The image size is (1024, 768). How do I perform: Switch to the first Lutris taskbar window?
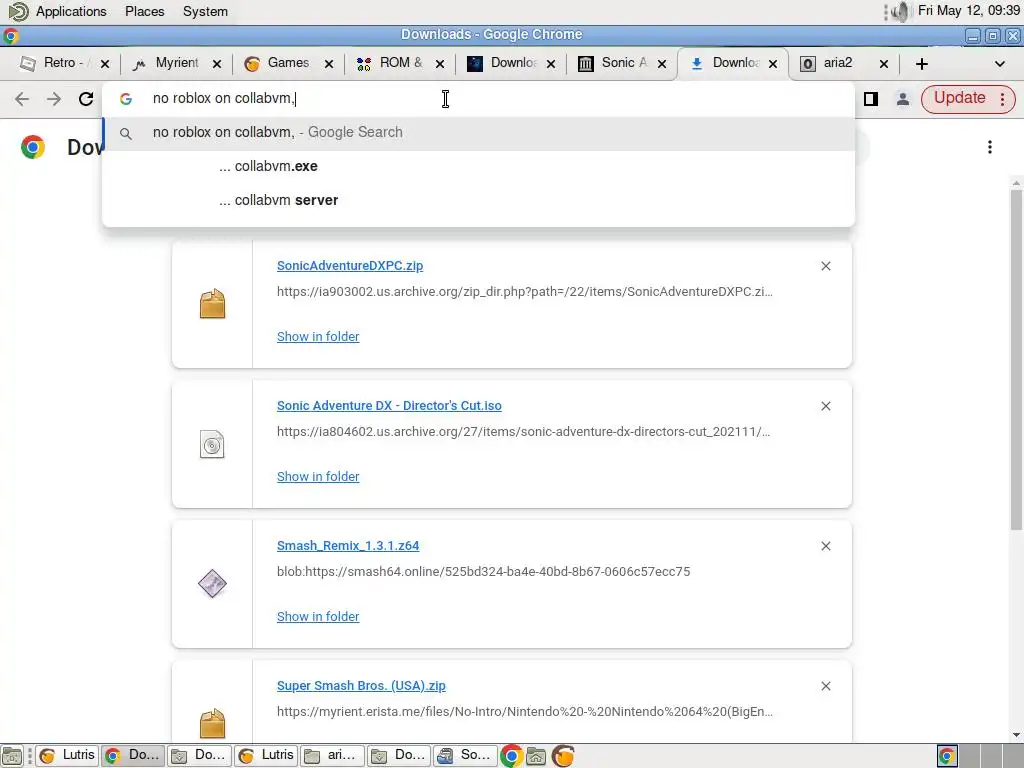pyautogui.click(x=67, y=756)
